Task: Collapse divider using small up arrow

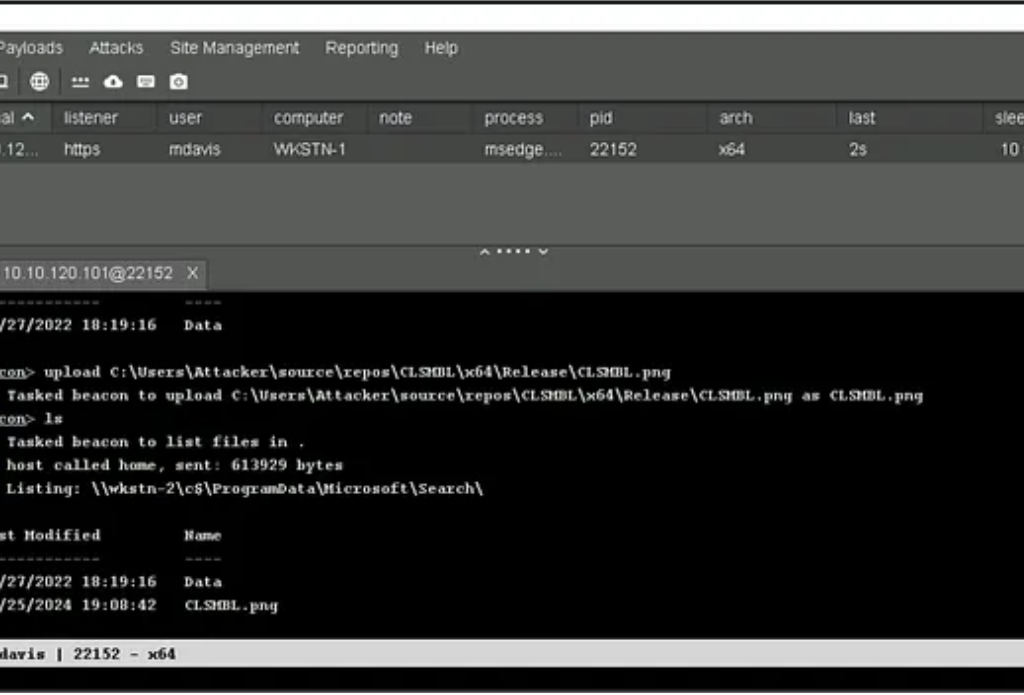Action: (x=485, y=251)
